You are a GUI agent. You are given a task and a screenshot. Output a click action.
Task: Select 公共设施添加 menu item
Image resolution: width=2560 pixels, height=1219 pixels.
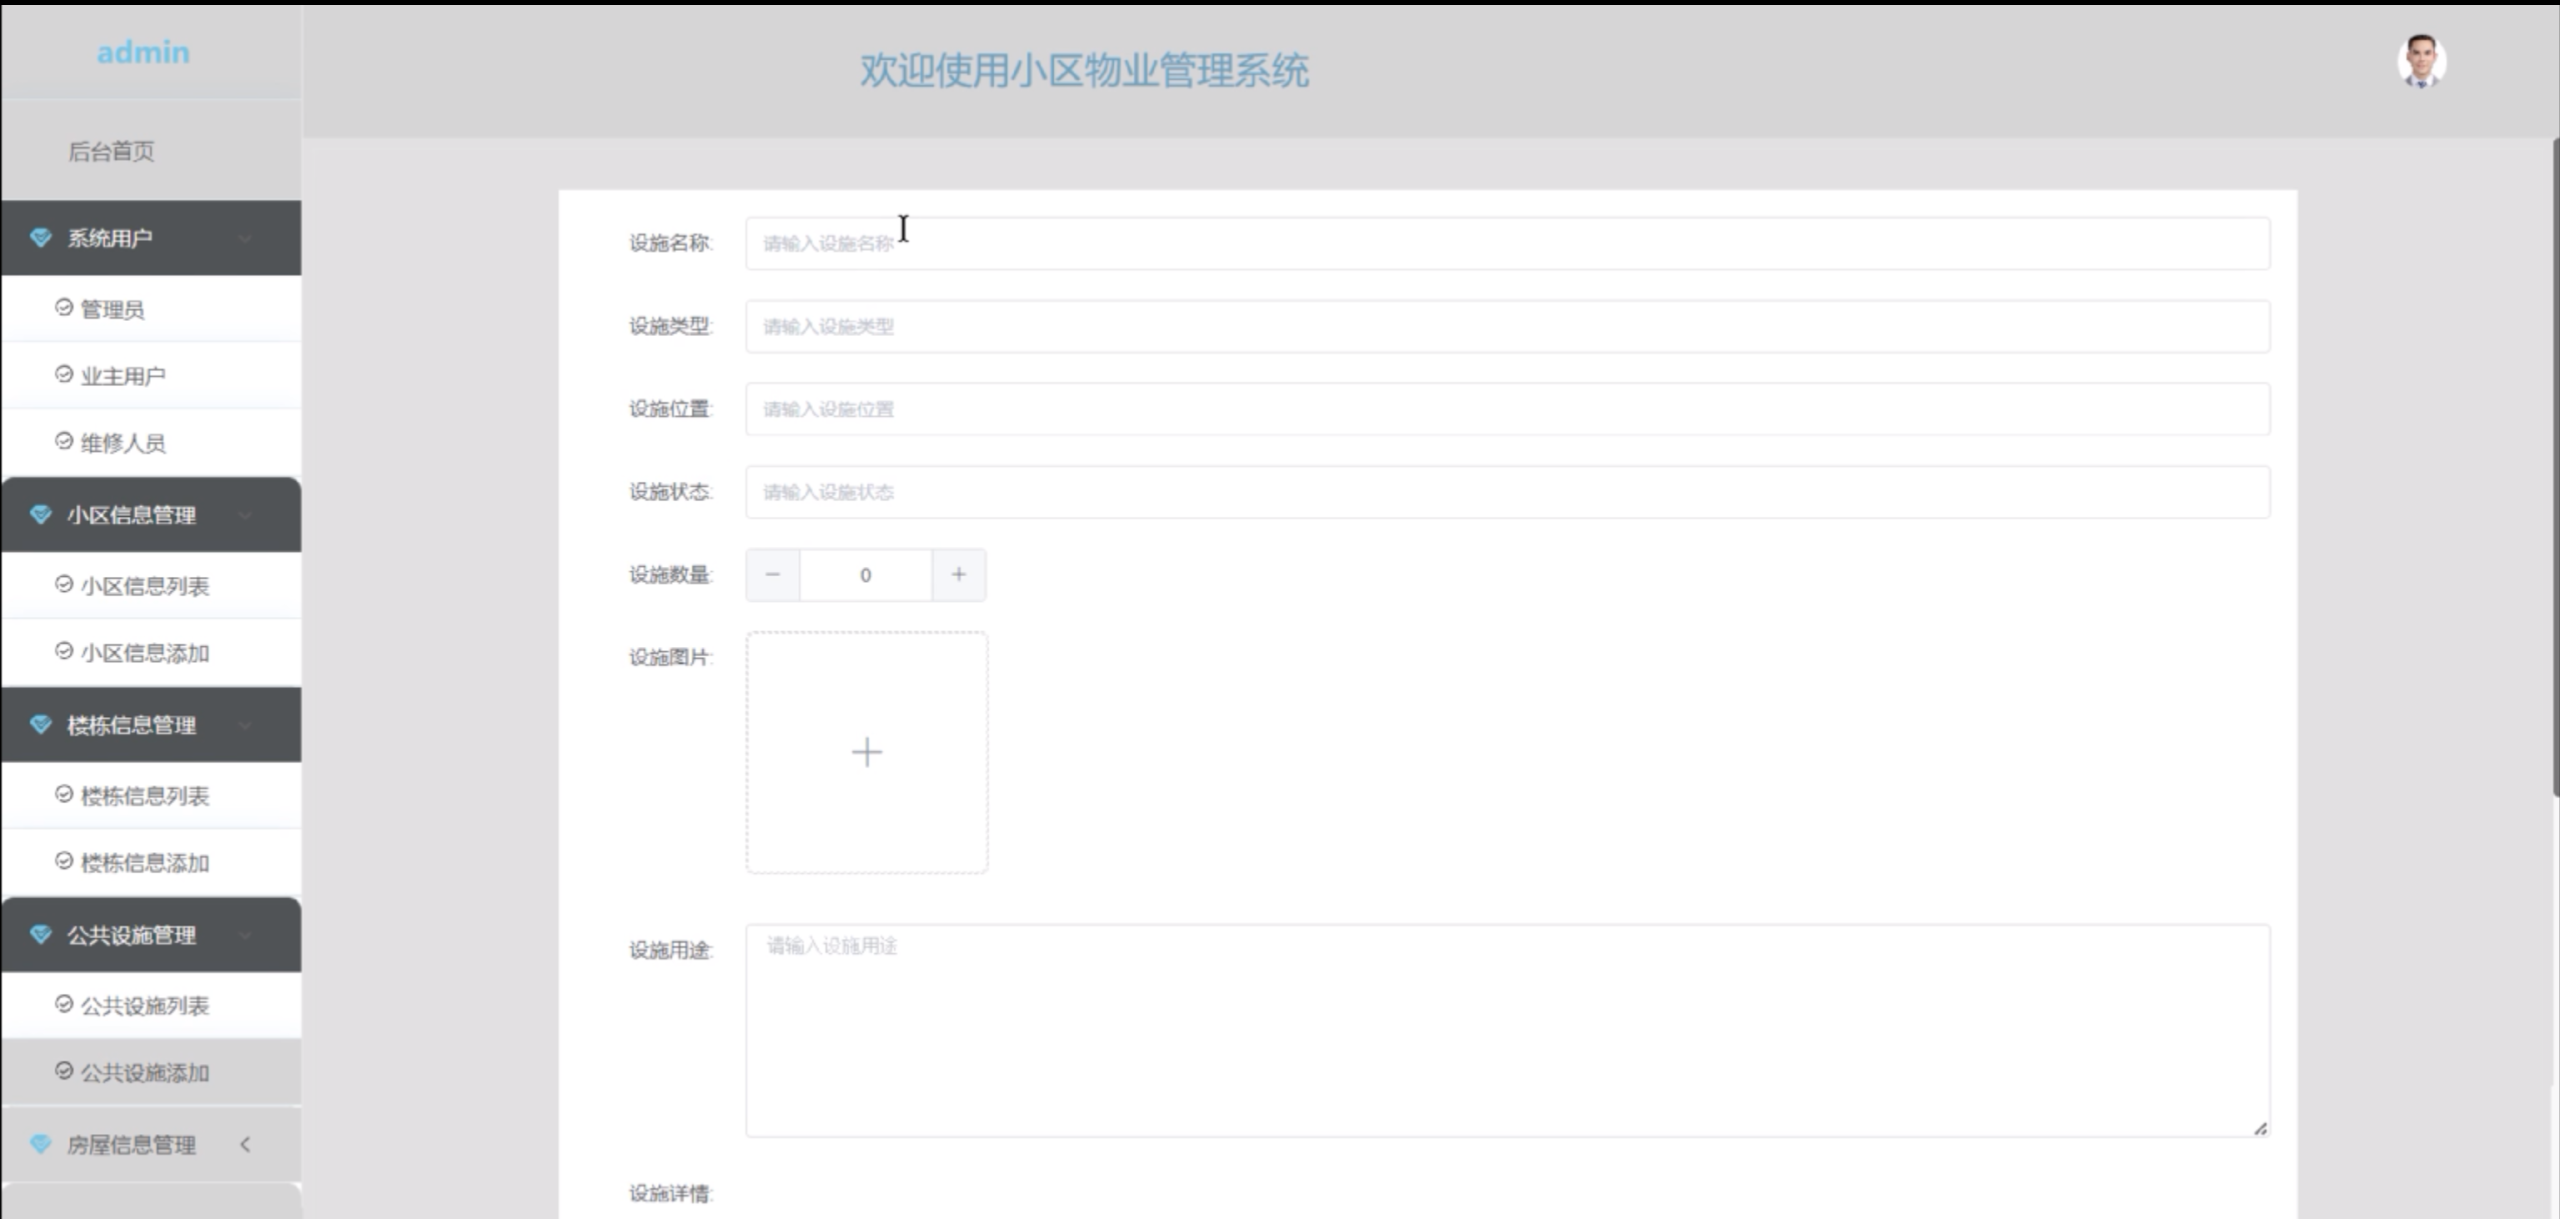(146, 1073)
